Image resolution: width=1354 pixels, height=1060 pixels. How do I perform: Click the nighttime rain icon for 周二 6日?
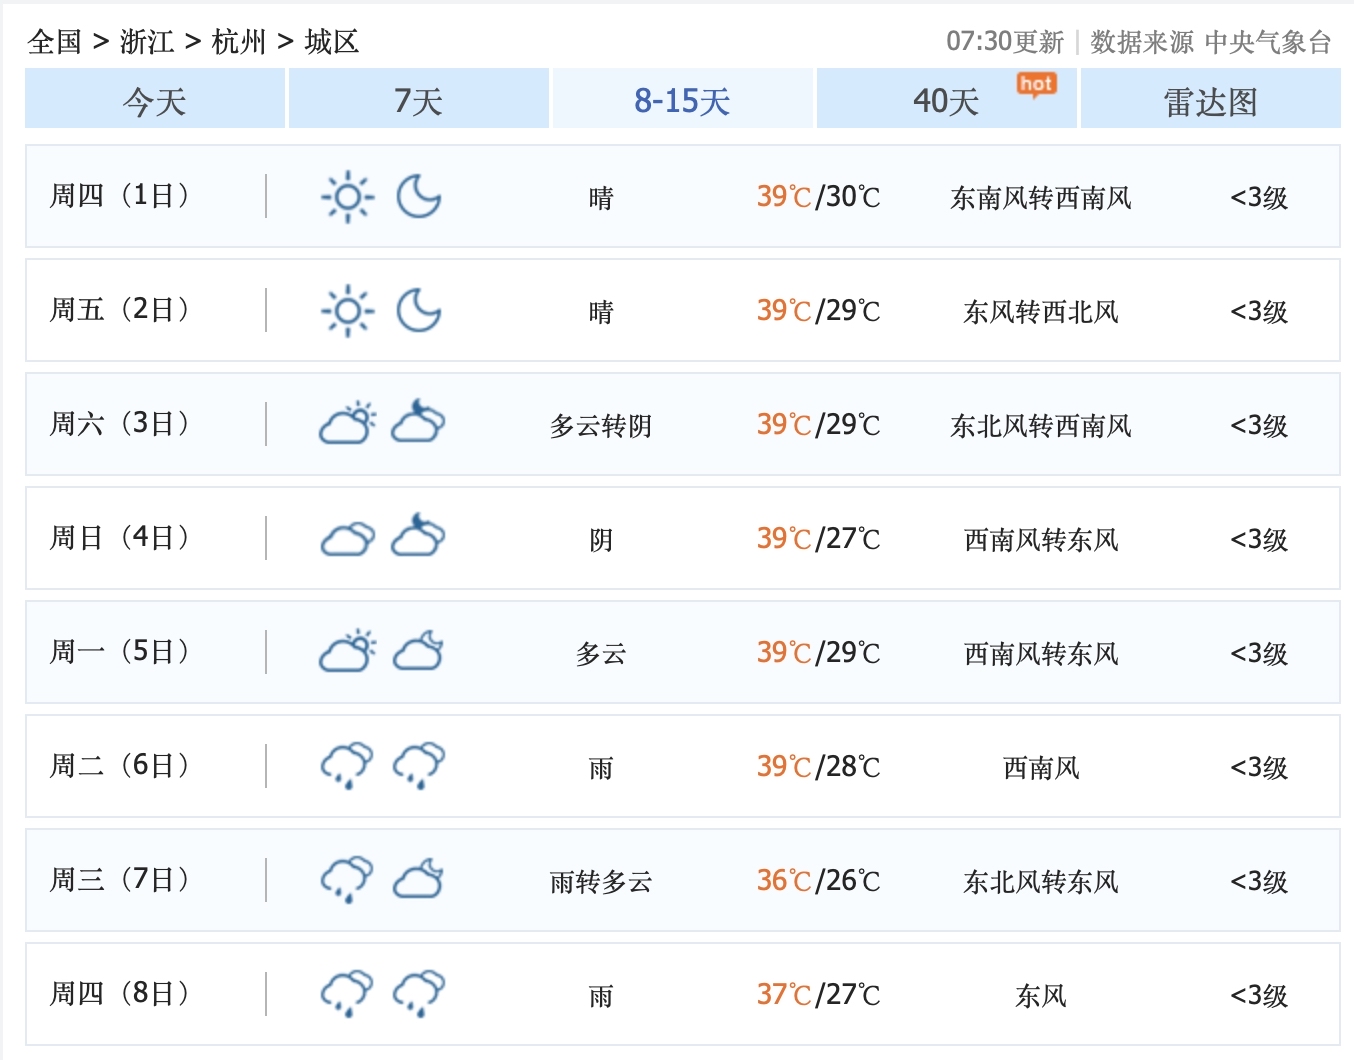(419, 766)
